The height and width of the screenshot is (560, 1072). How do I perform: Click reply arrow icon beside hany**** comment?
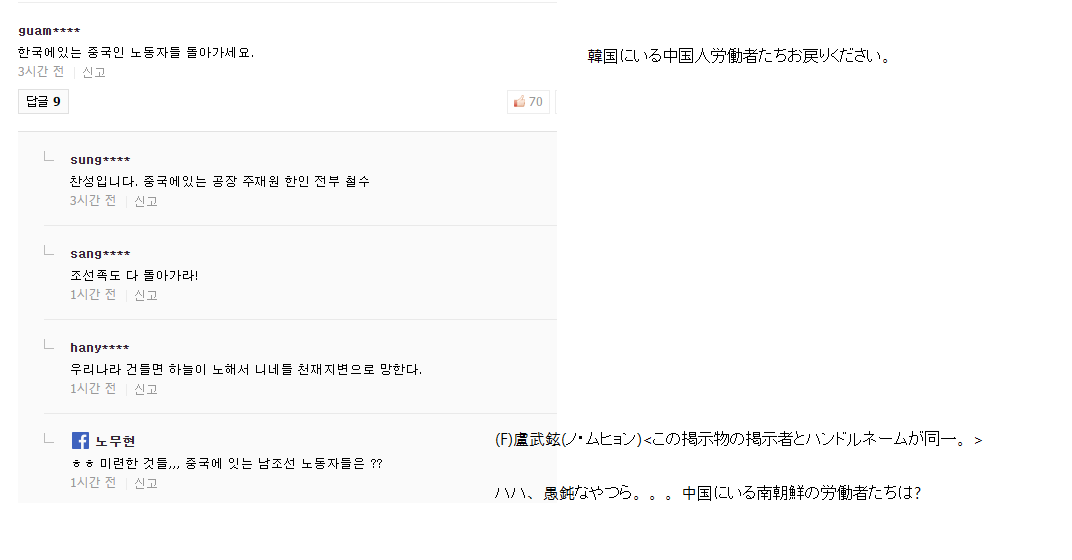[47, 345]
